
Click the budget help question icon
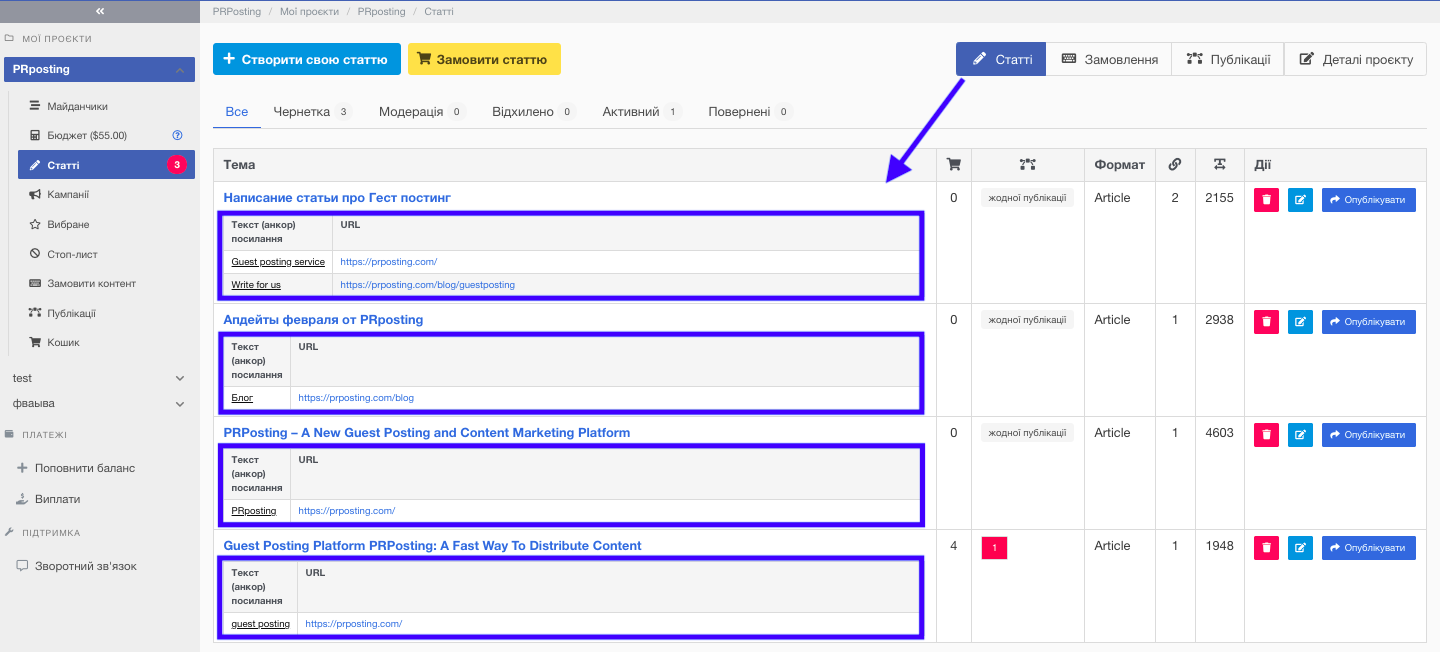pos(177,135)
